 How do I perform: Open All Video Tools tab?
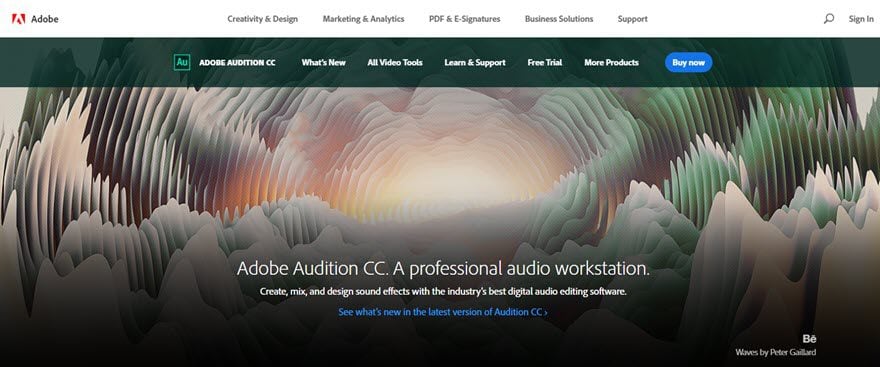[x=395, y=63]
